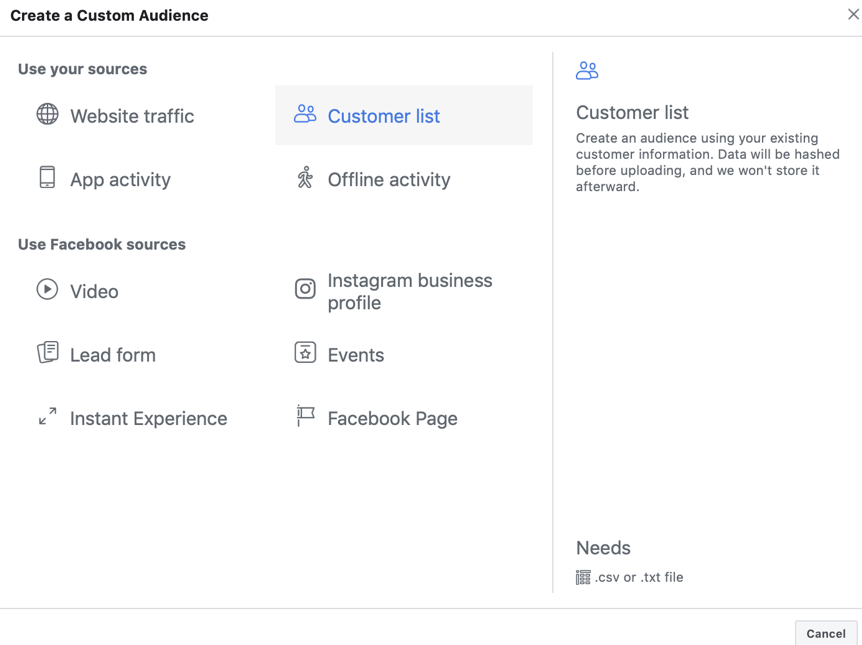
Task: Click the Lead form document icon
Action: (x=48, y=352)
